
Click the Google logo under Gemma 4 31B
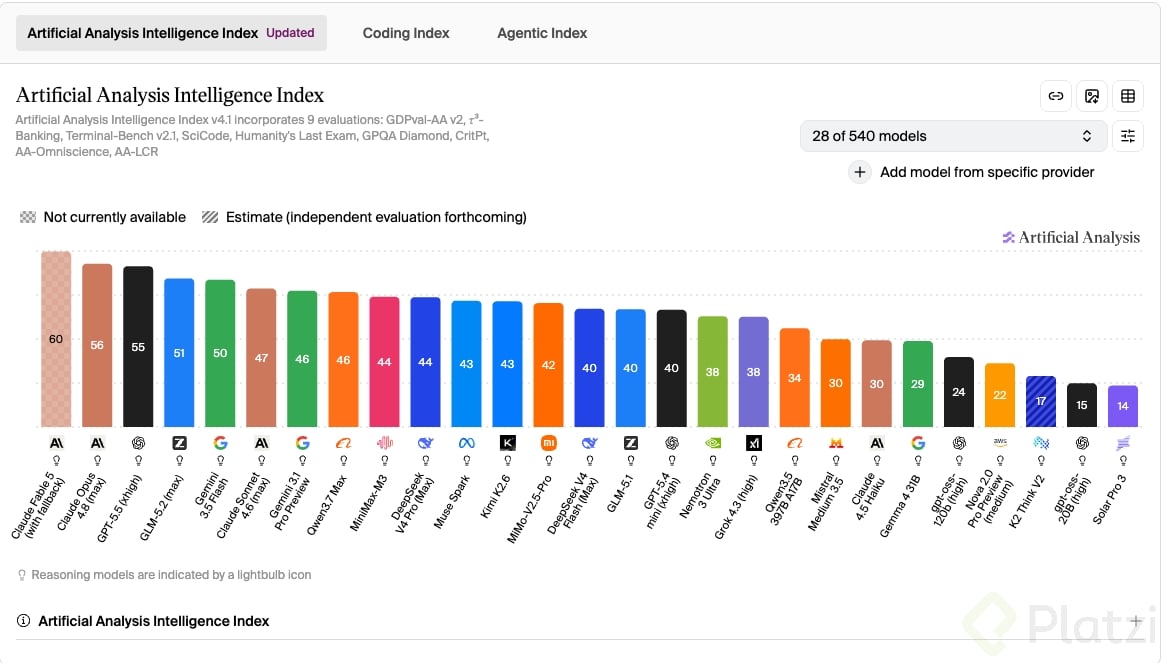[x=918, y=442]
